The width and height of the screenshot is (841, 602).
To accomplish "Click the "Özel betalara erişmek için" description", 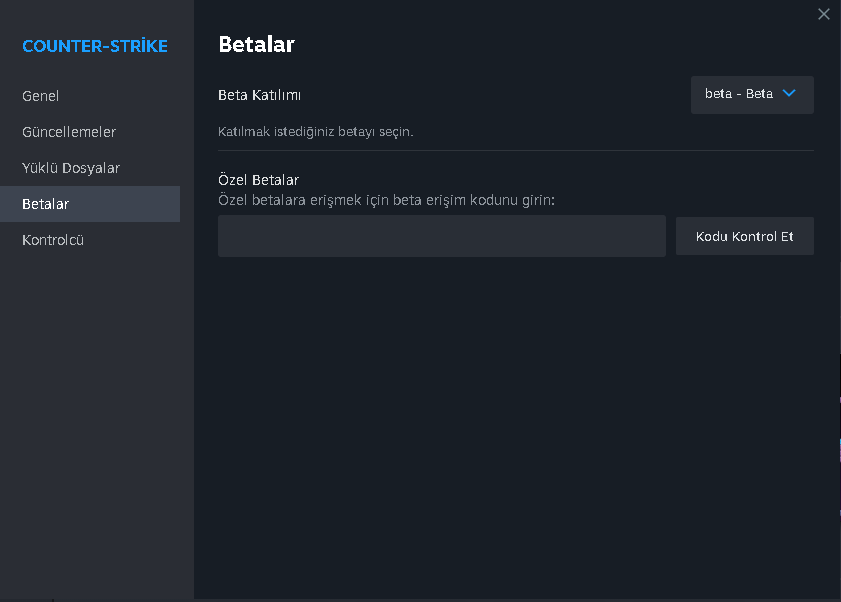I will (x=386, y=200).
